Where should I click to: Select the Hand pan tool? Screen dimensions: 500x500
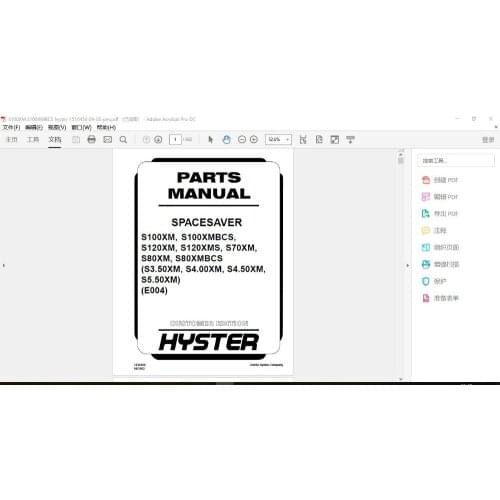pyautogui.click(x=226, y=139)
